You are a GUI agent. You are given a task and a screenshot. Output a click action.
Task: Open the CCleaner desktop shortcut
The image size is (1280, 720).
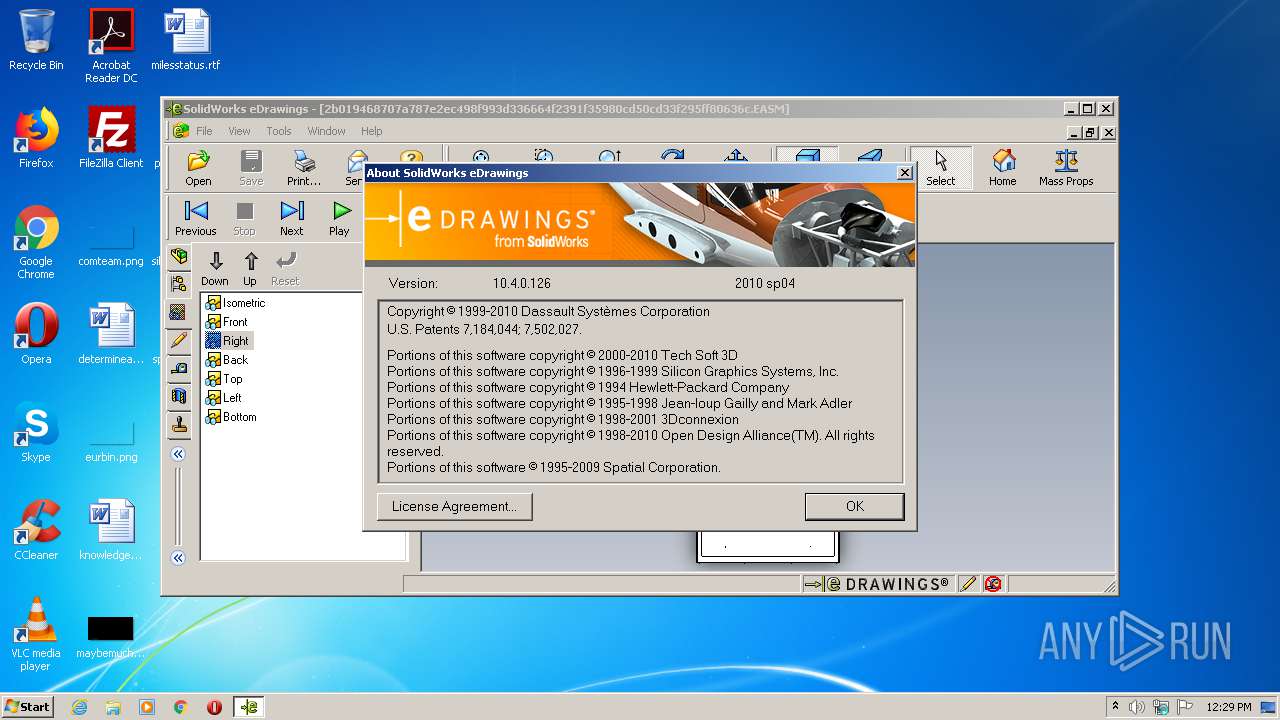point(36,530)
